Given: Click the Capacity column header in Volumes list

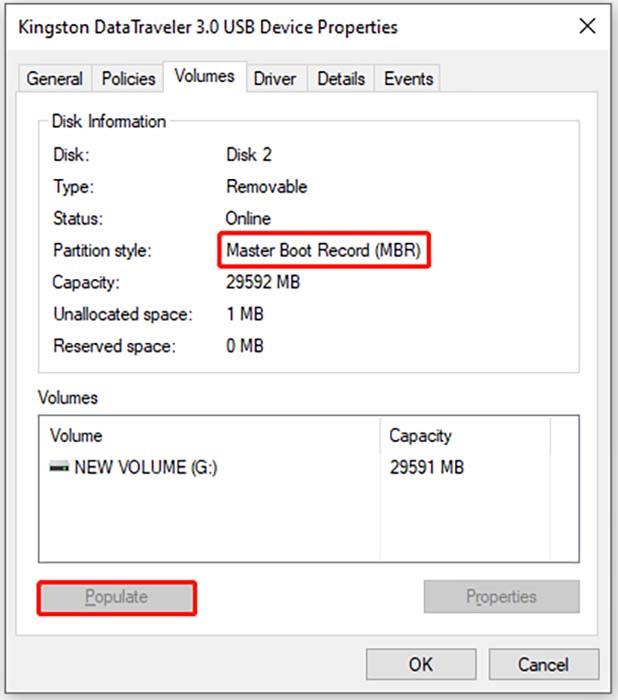Looking at the screenshot, I should pos(420,436).
